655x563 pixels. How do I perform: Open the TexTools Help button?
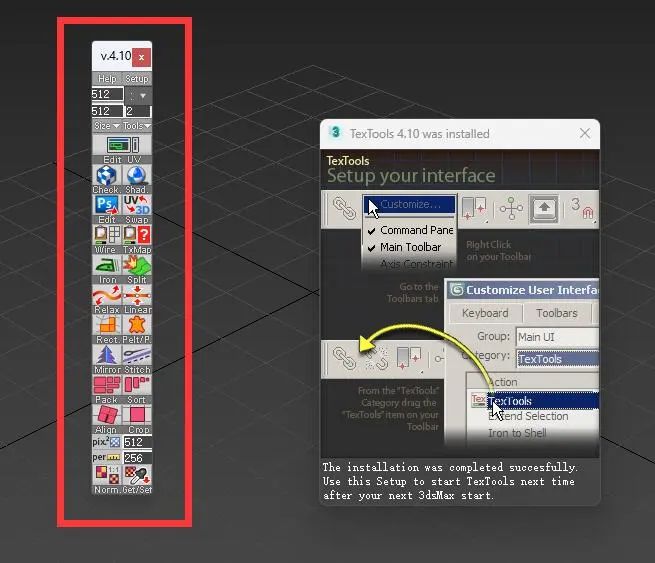(107, 79)
